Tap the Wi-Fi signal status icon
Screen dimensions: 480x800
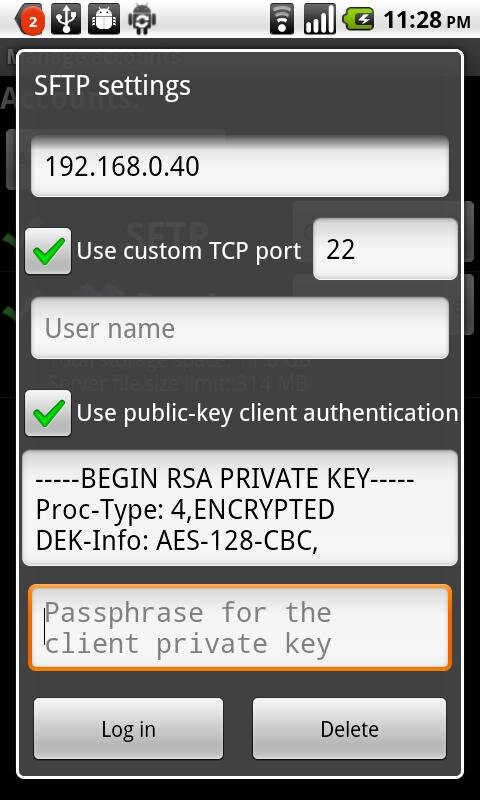[282, 20]
